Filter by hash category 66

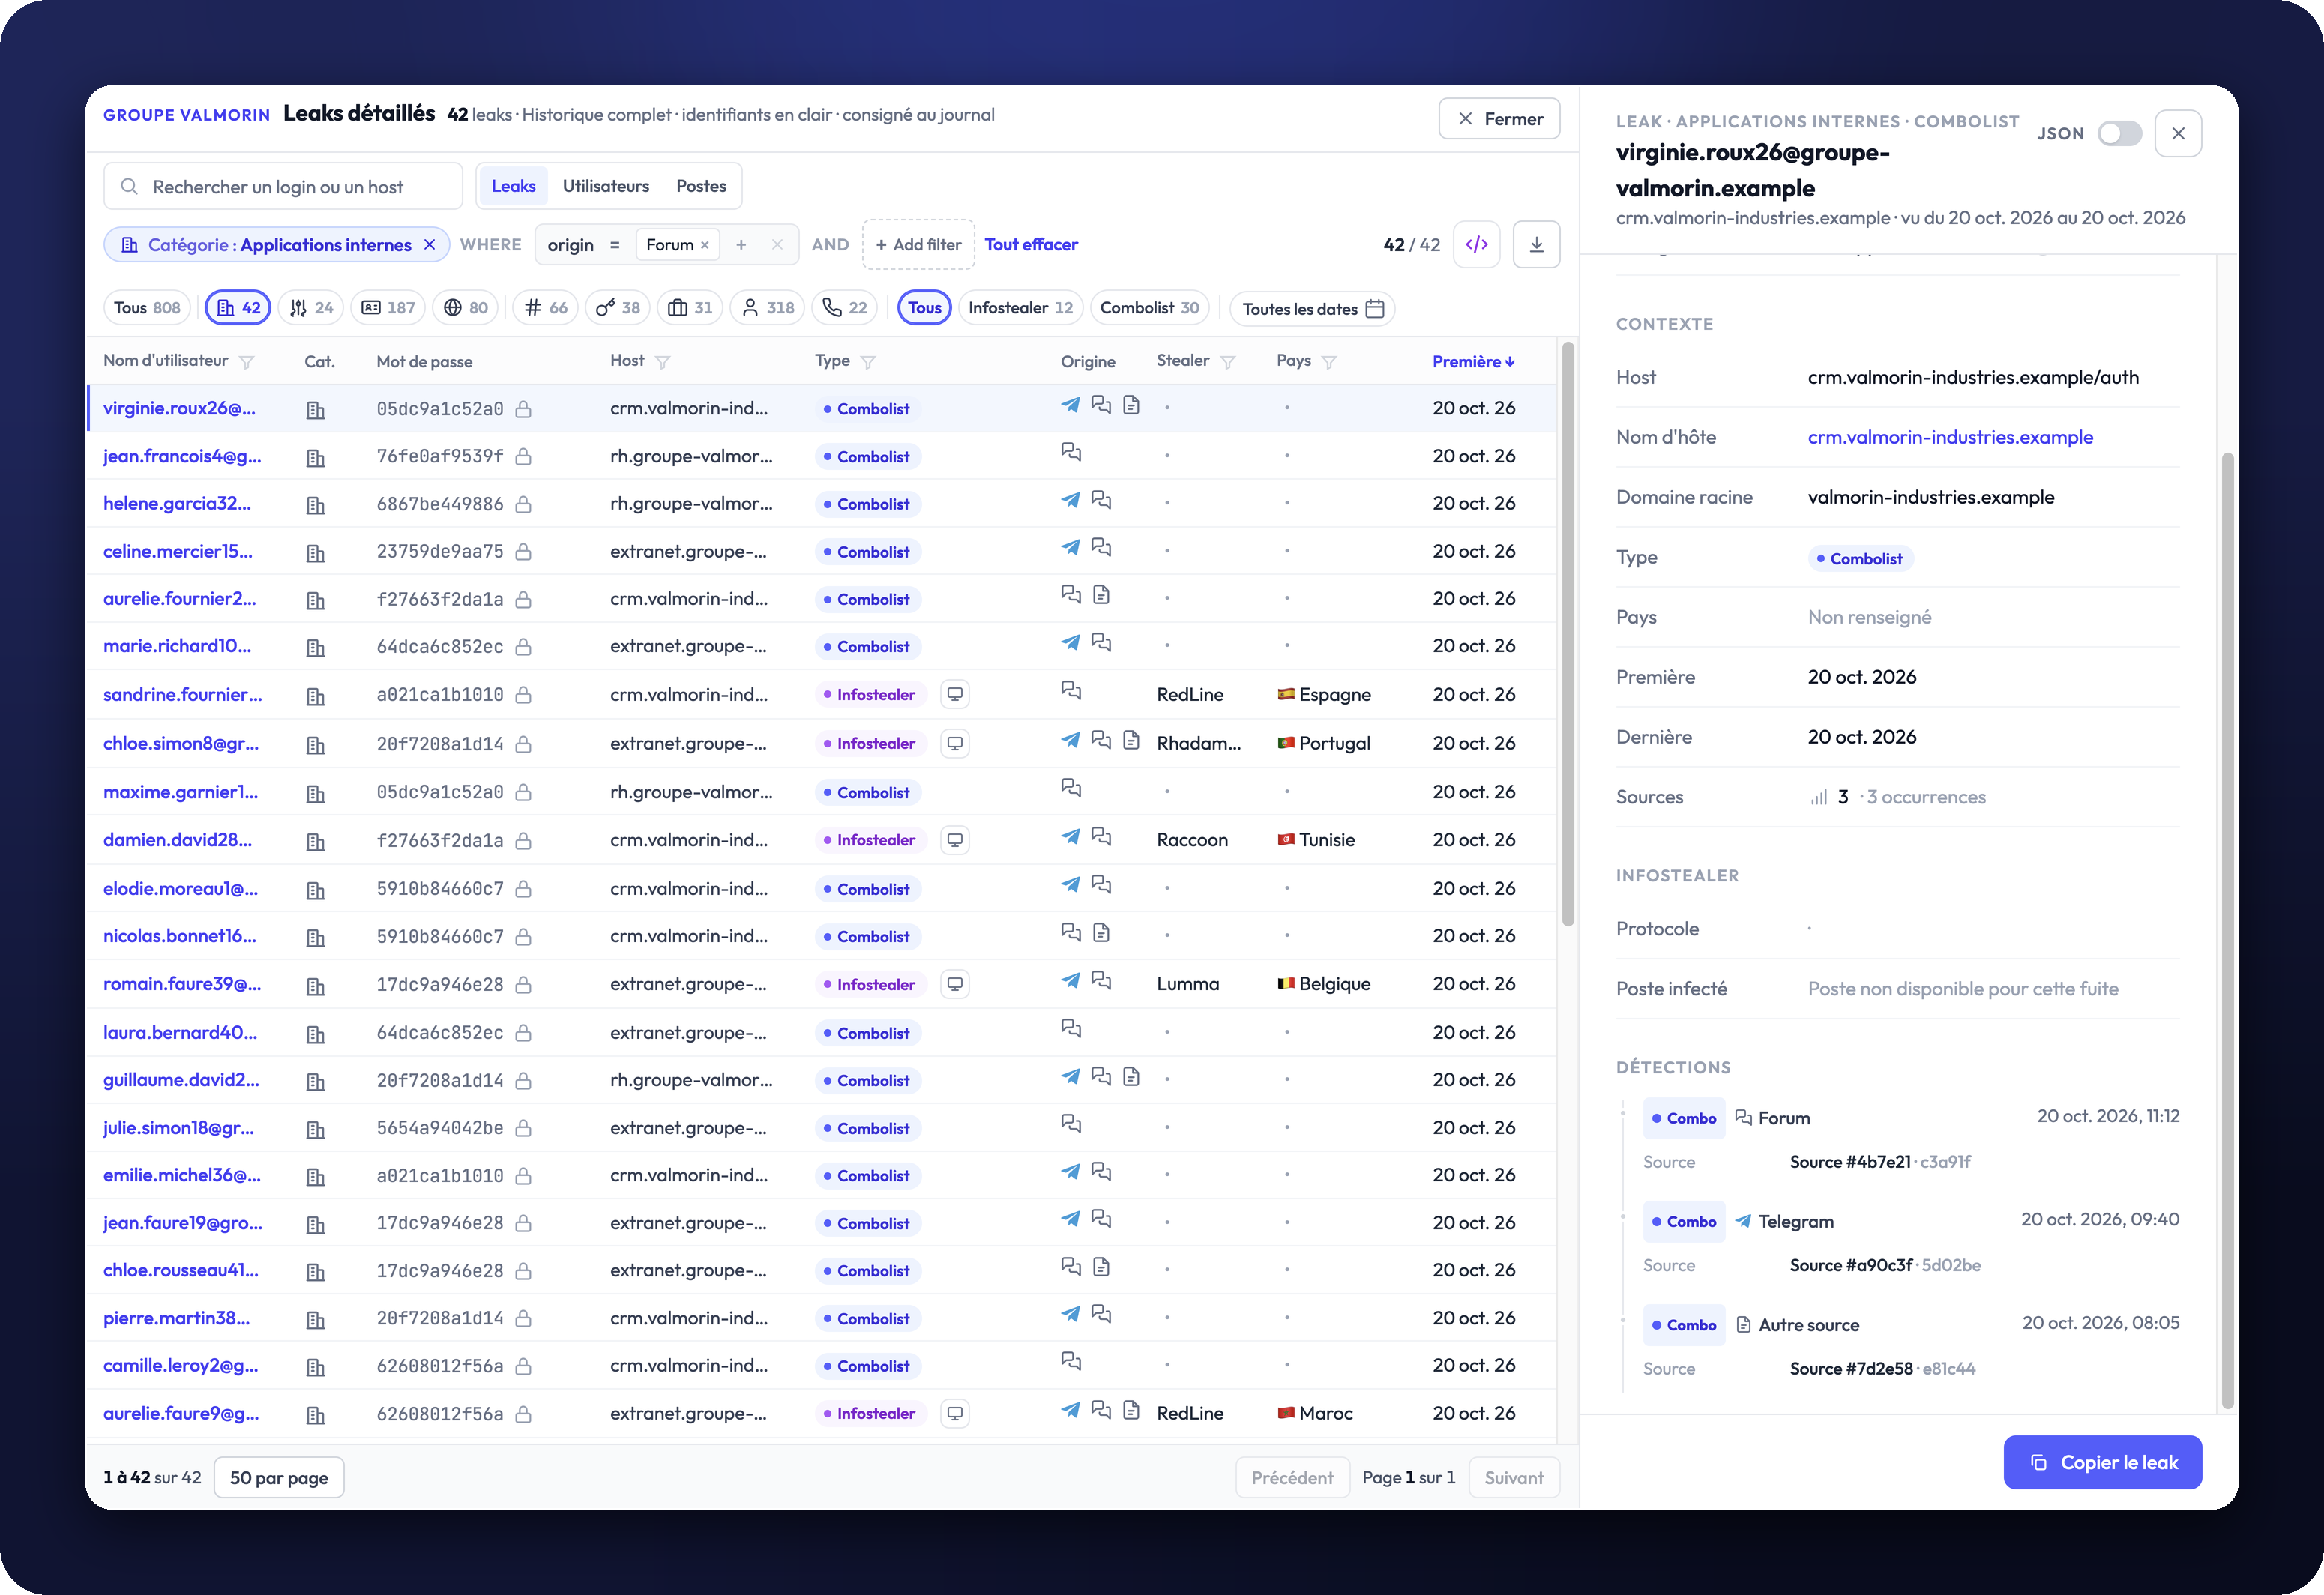tap(546, 308)
